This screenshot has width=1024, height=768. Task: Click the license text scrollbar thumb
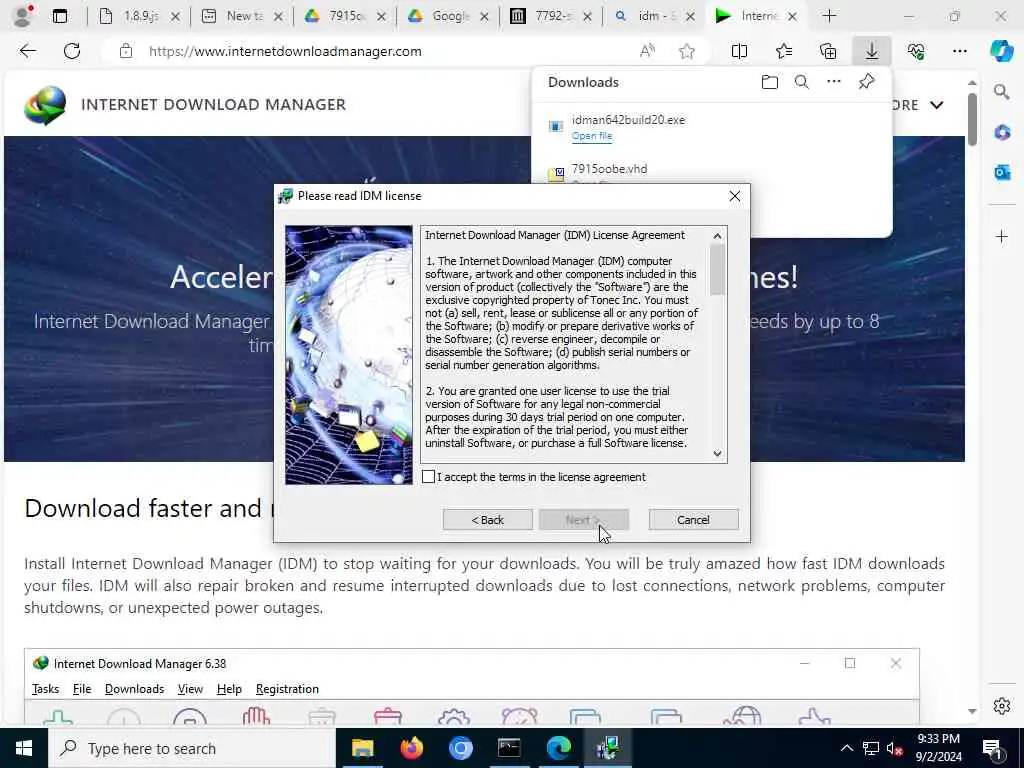717,269
